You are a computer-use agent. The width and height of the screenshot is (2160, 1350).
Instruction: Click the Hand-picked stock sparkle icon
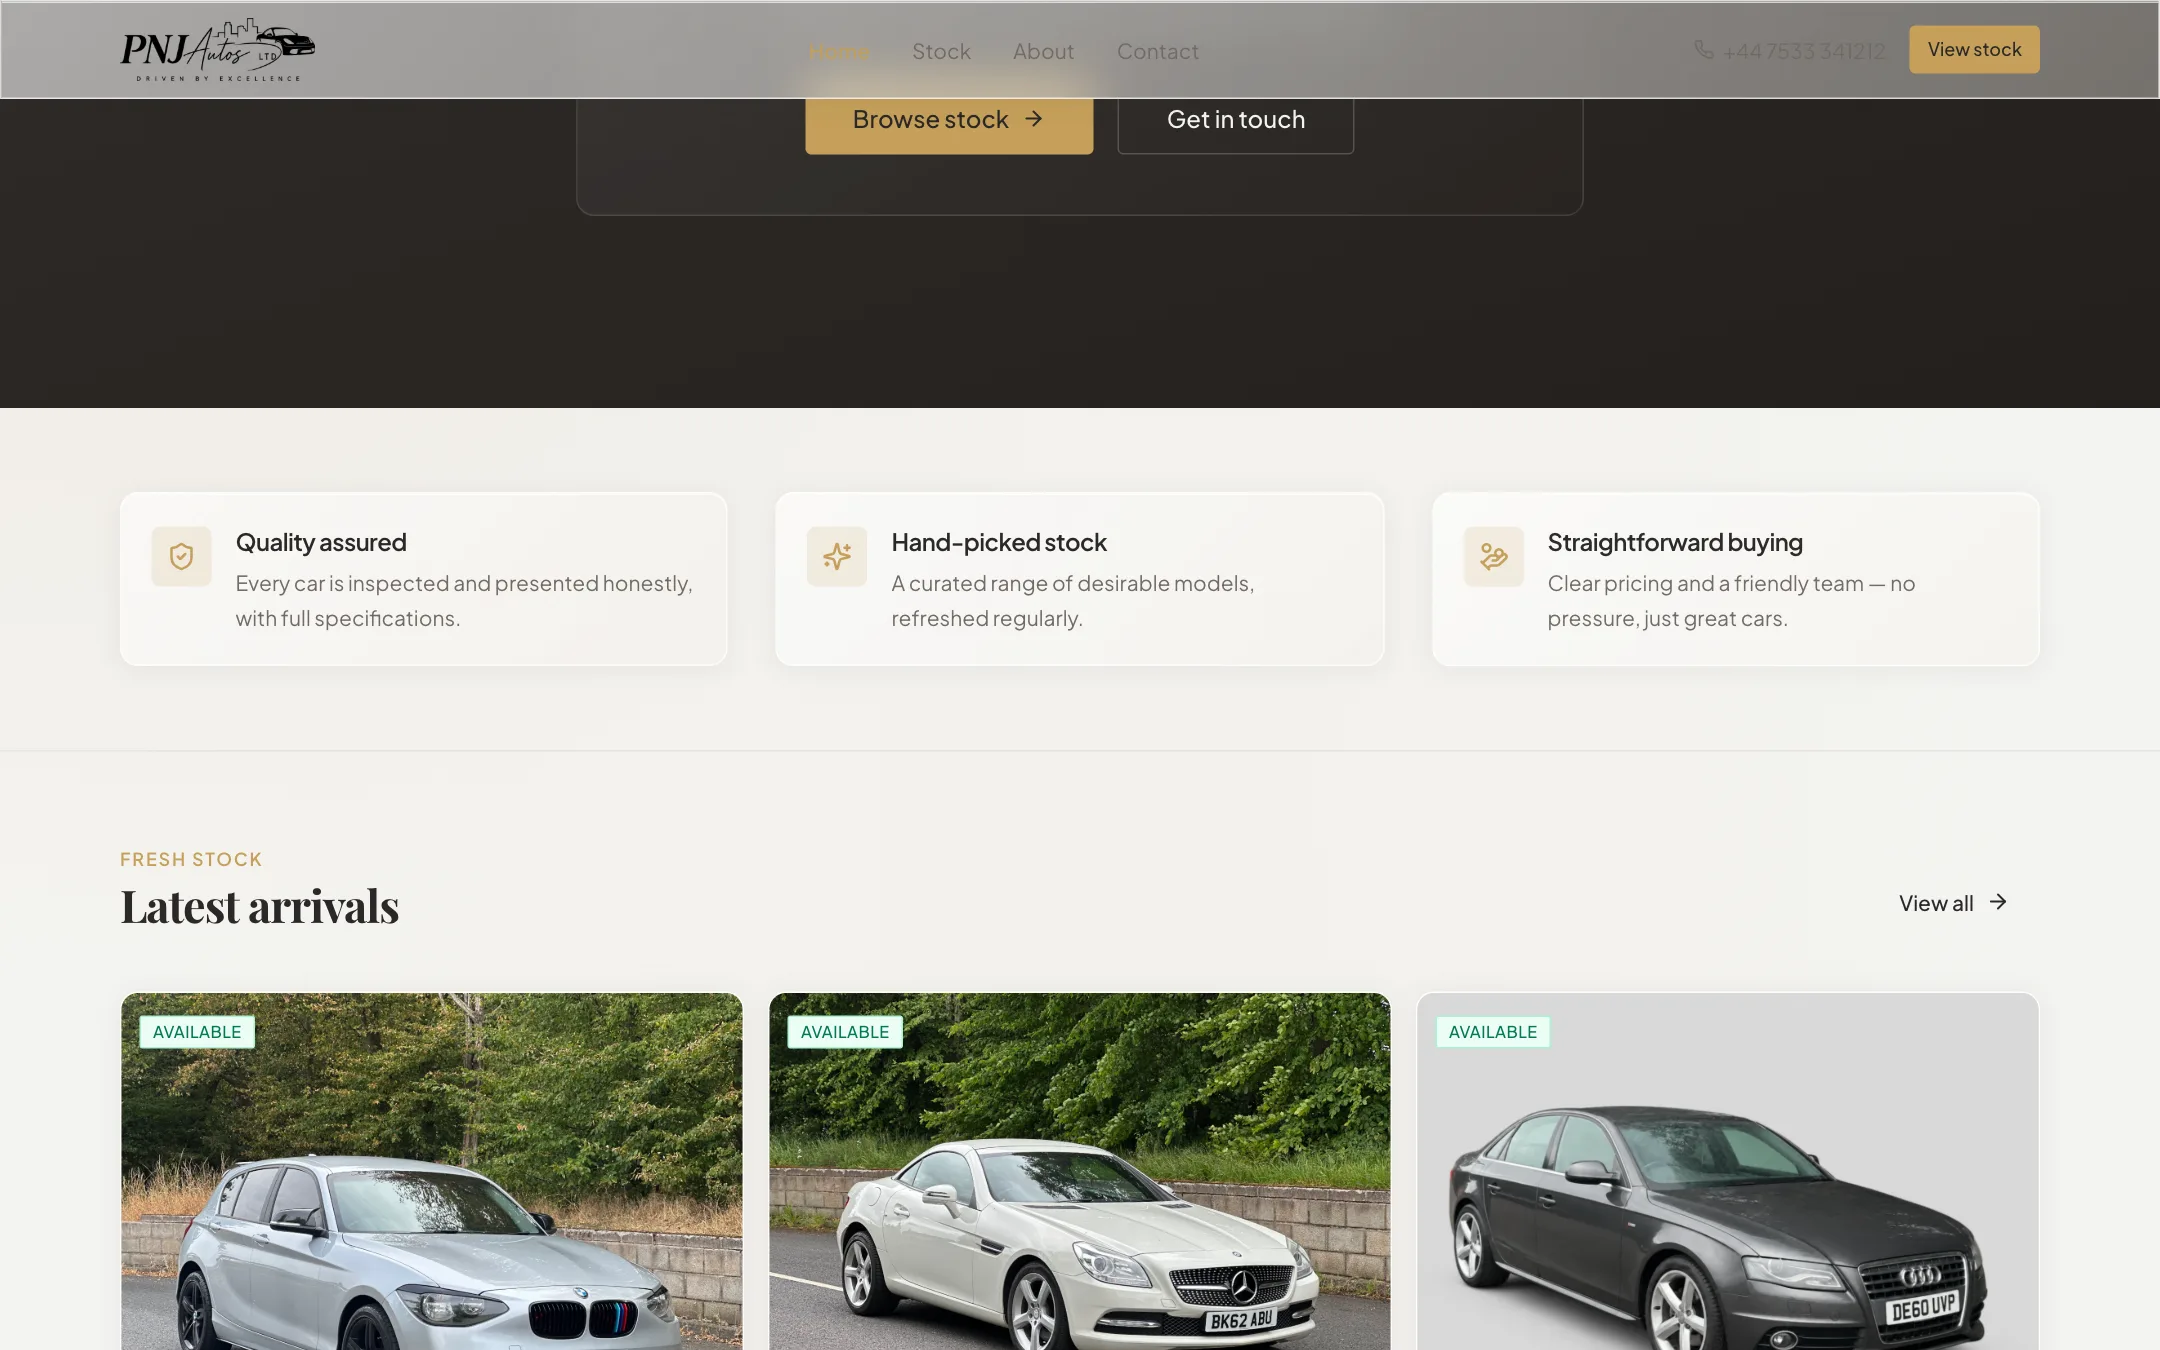837,556
